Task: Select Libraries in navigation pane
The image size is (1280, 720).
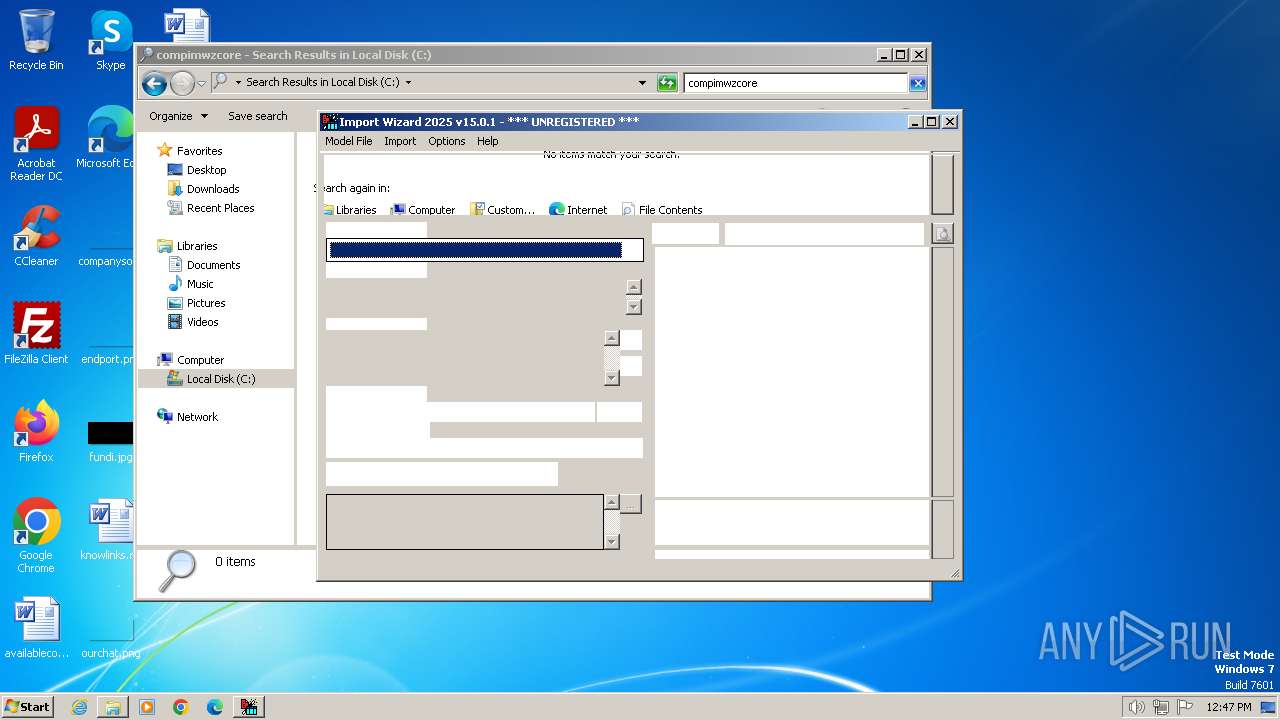Action: pos(197,246)
